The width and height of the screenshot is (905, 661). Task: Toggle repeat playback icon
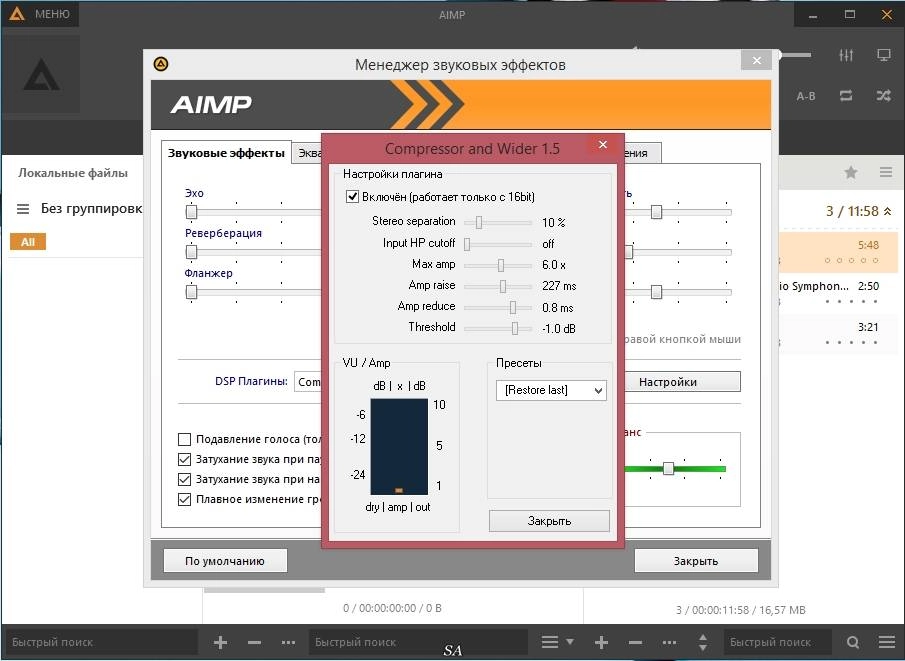pyautogui.click(x=846, y=96)
